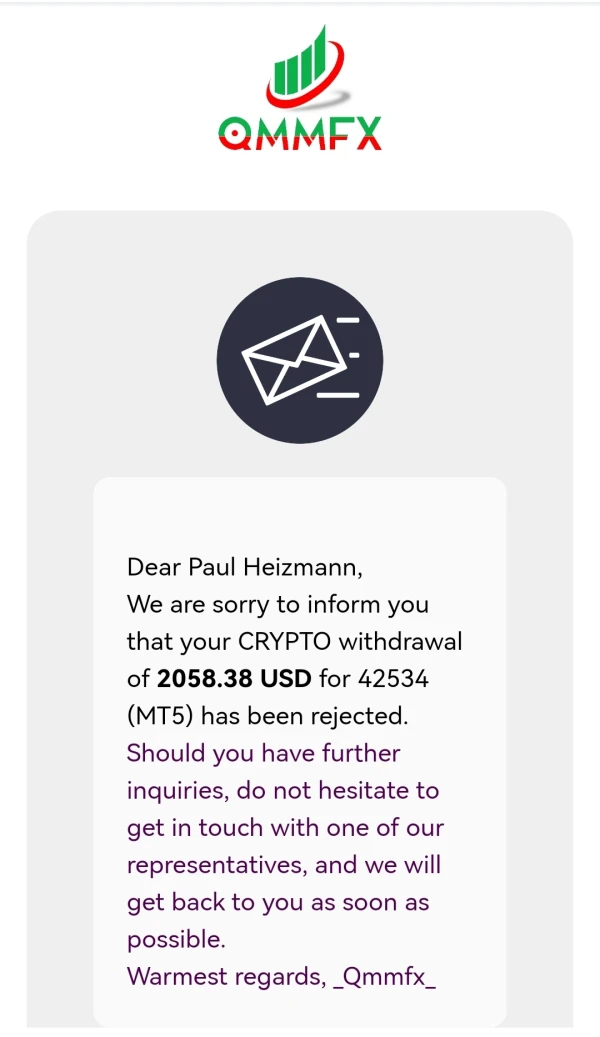Screen dimensions: 600x1037
Task: Click the flying envelope mail icon
Action: [300, 359]
